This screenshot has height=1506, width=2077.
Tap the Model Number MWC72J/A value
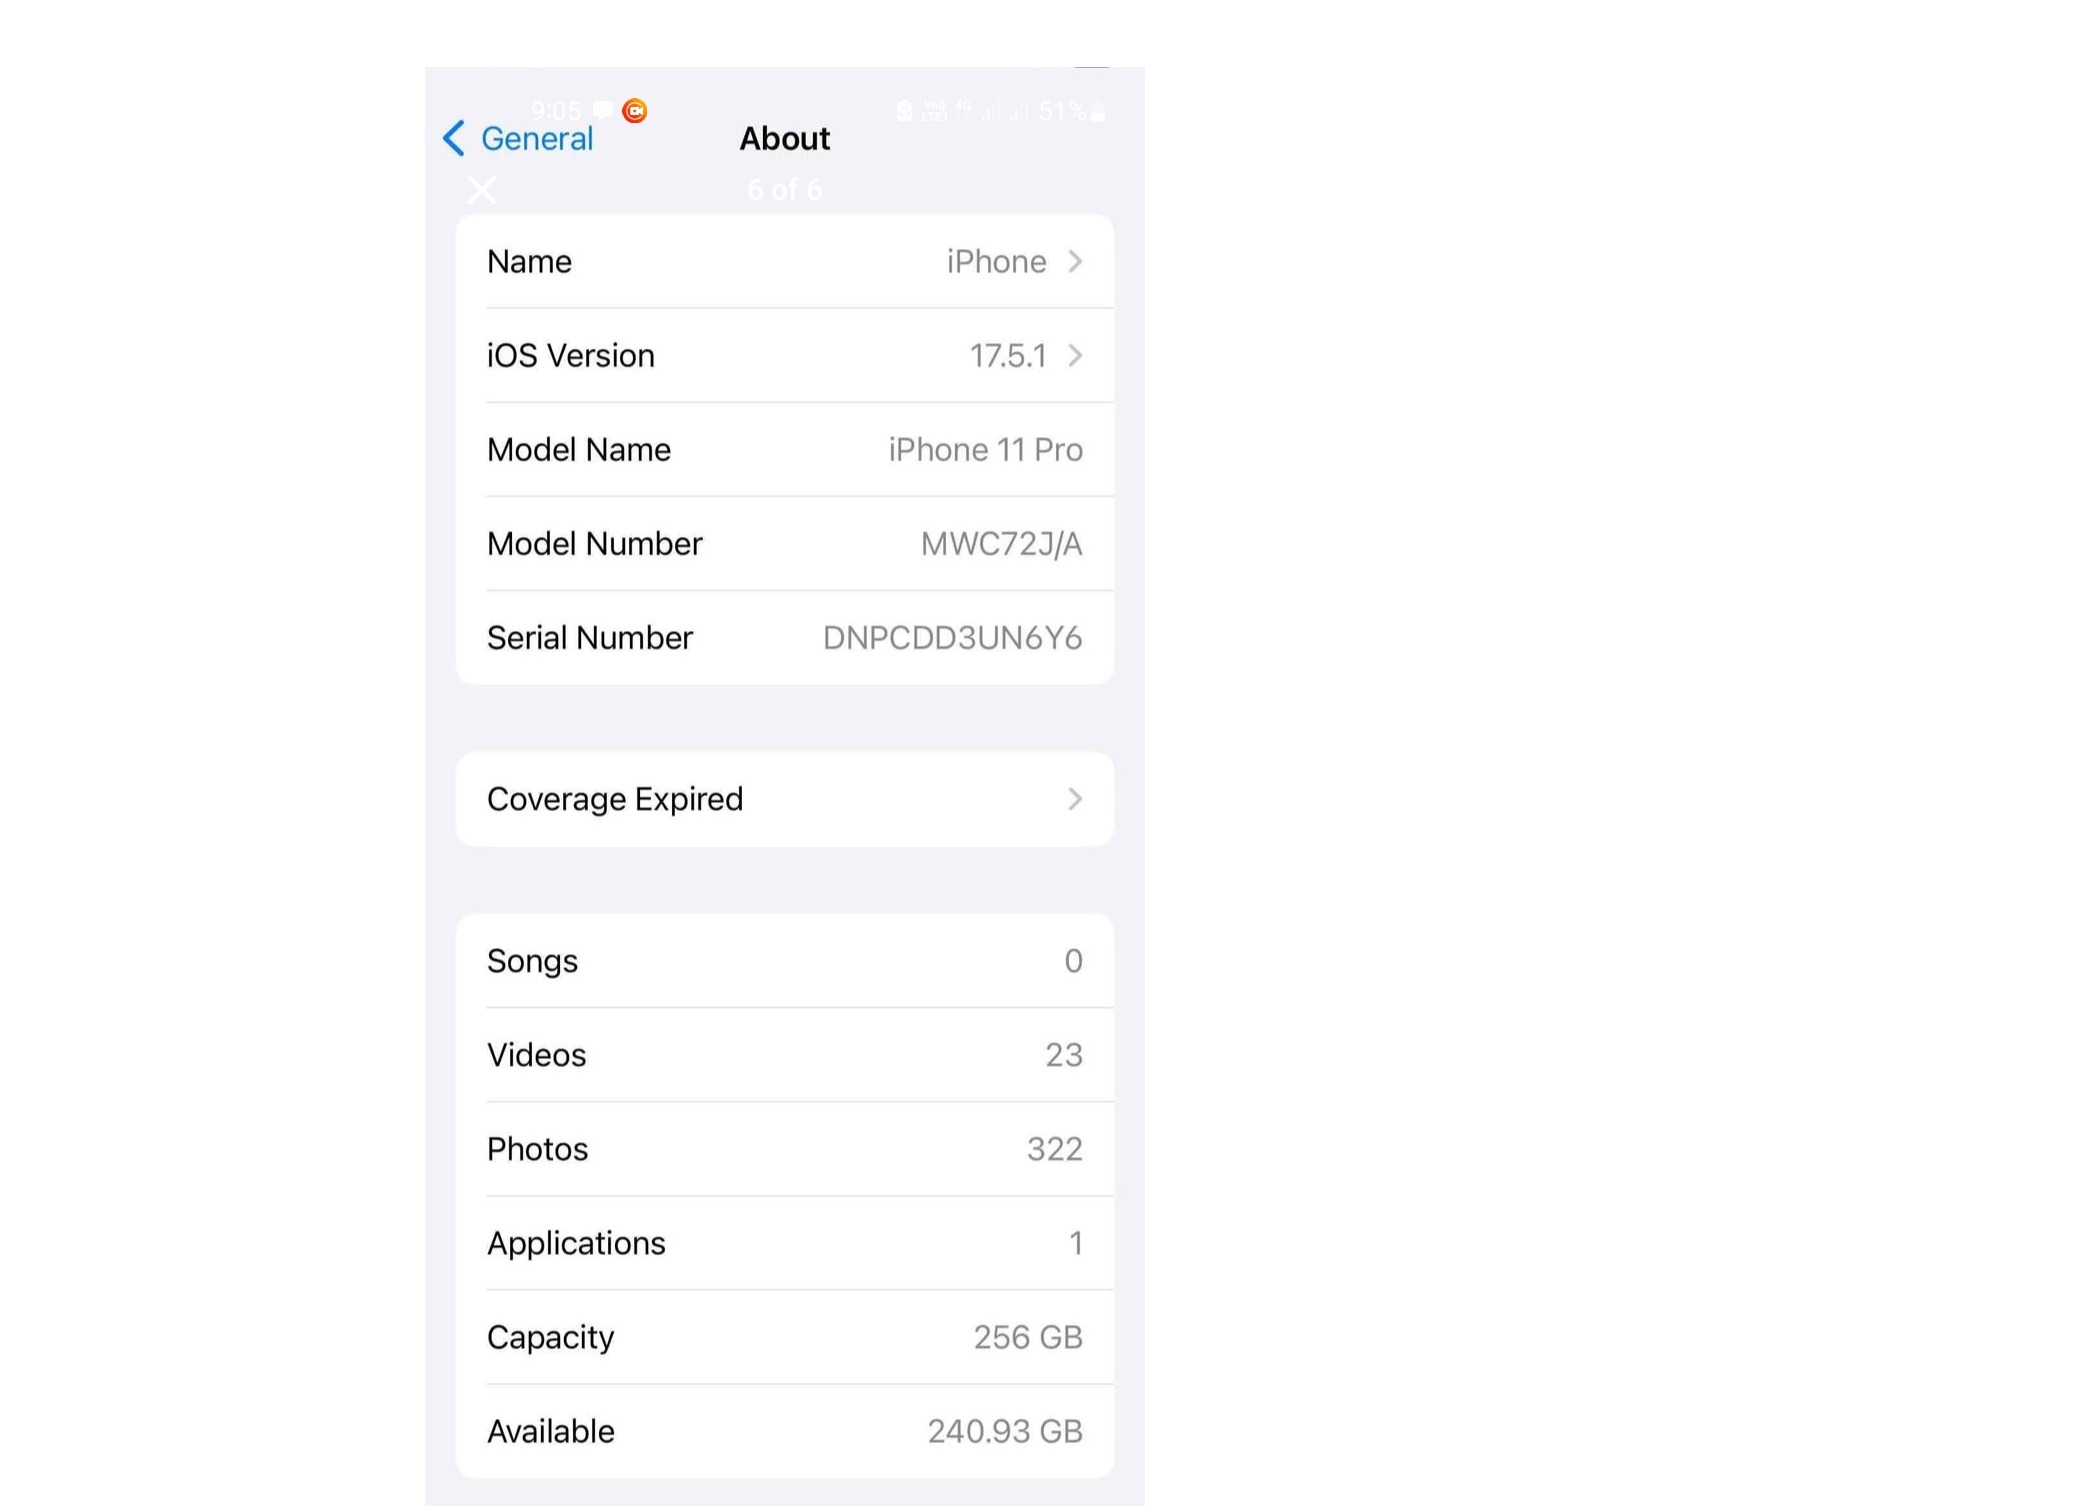coord(1001,543)
